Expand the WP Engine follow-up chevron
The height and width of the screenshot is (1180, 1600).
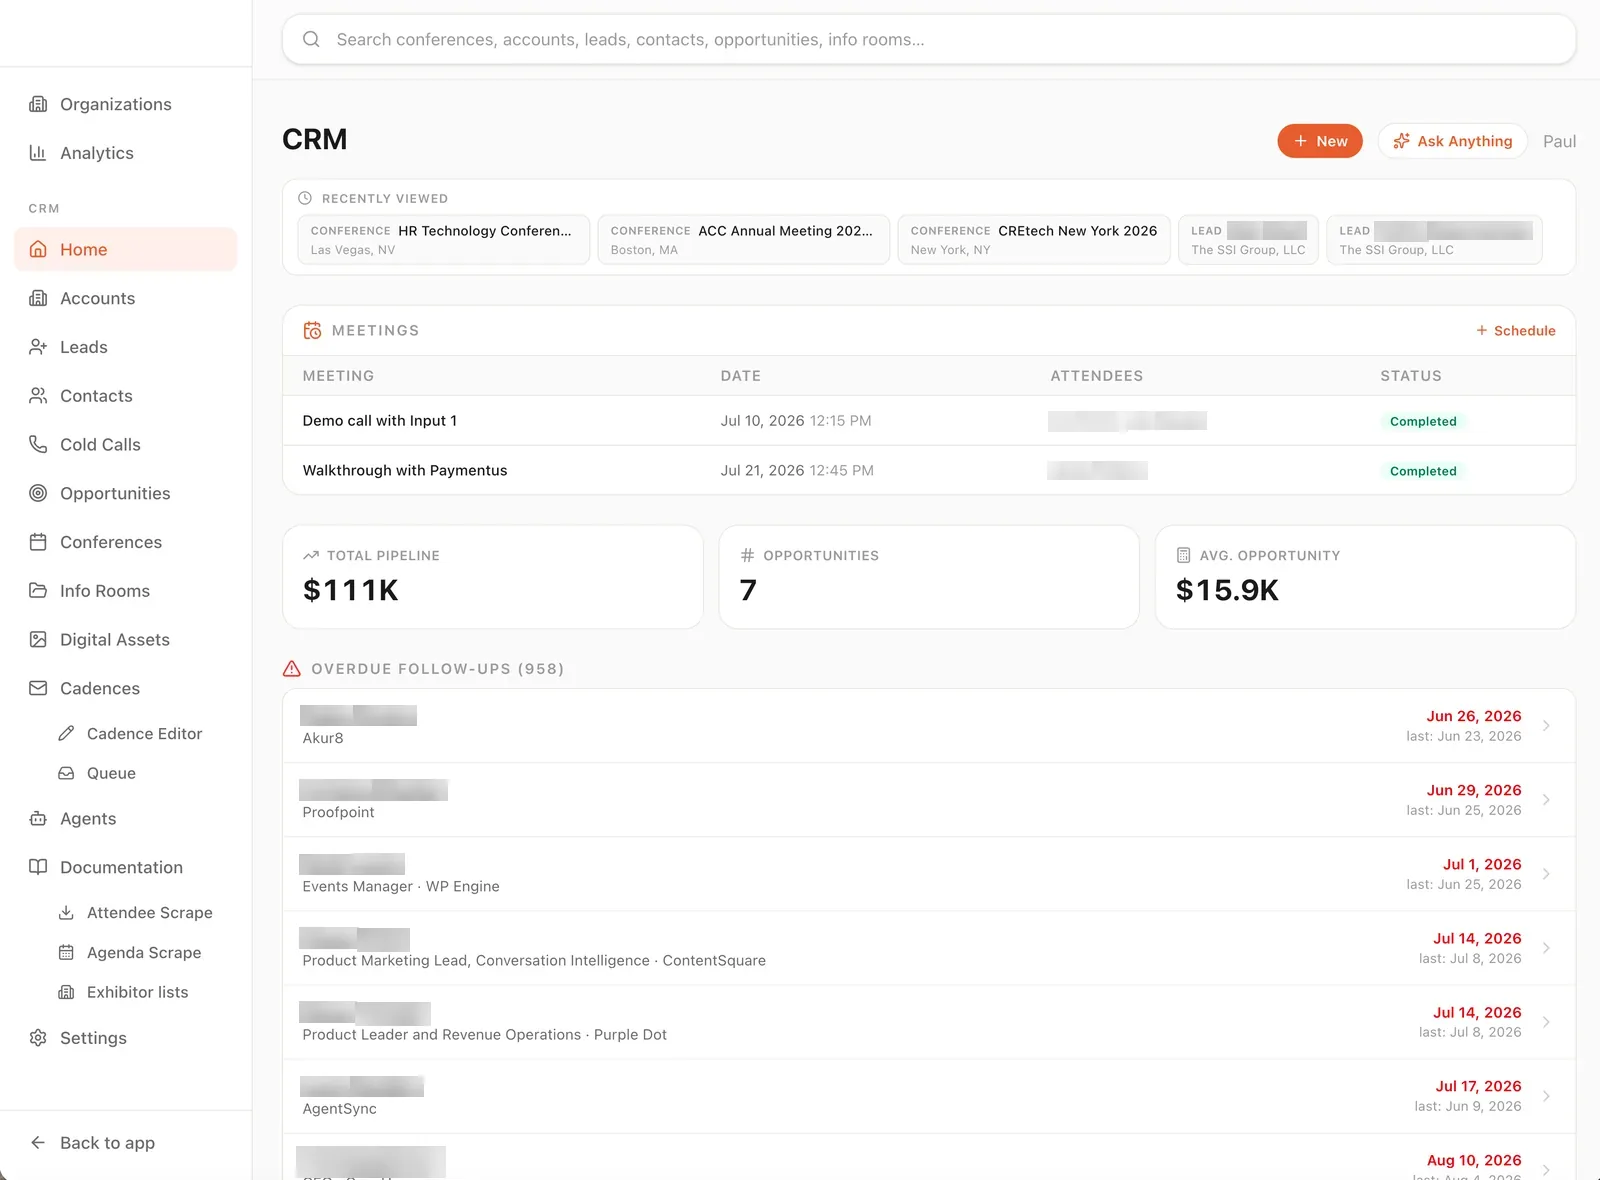click(1546, 874)
